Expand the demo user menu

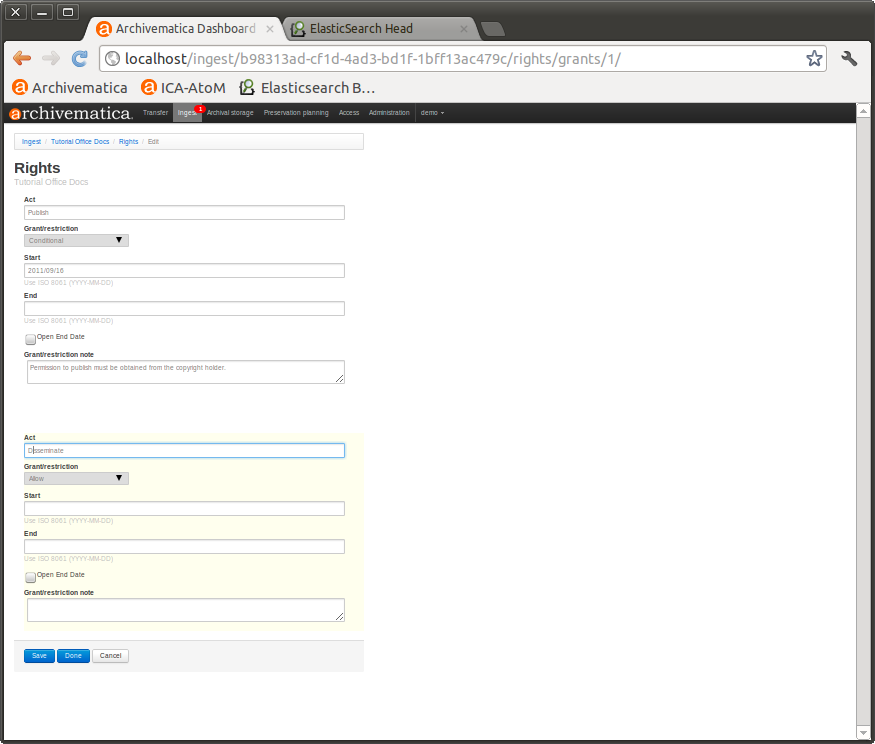coord(432,113)
